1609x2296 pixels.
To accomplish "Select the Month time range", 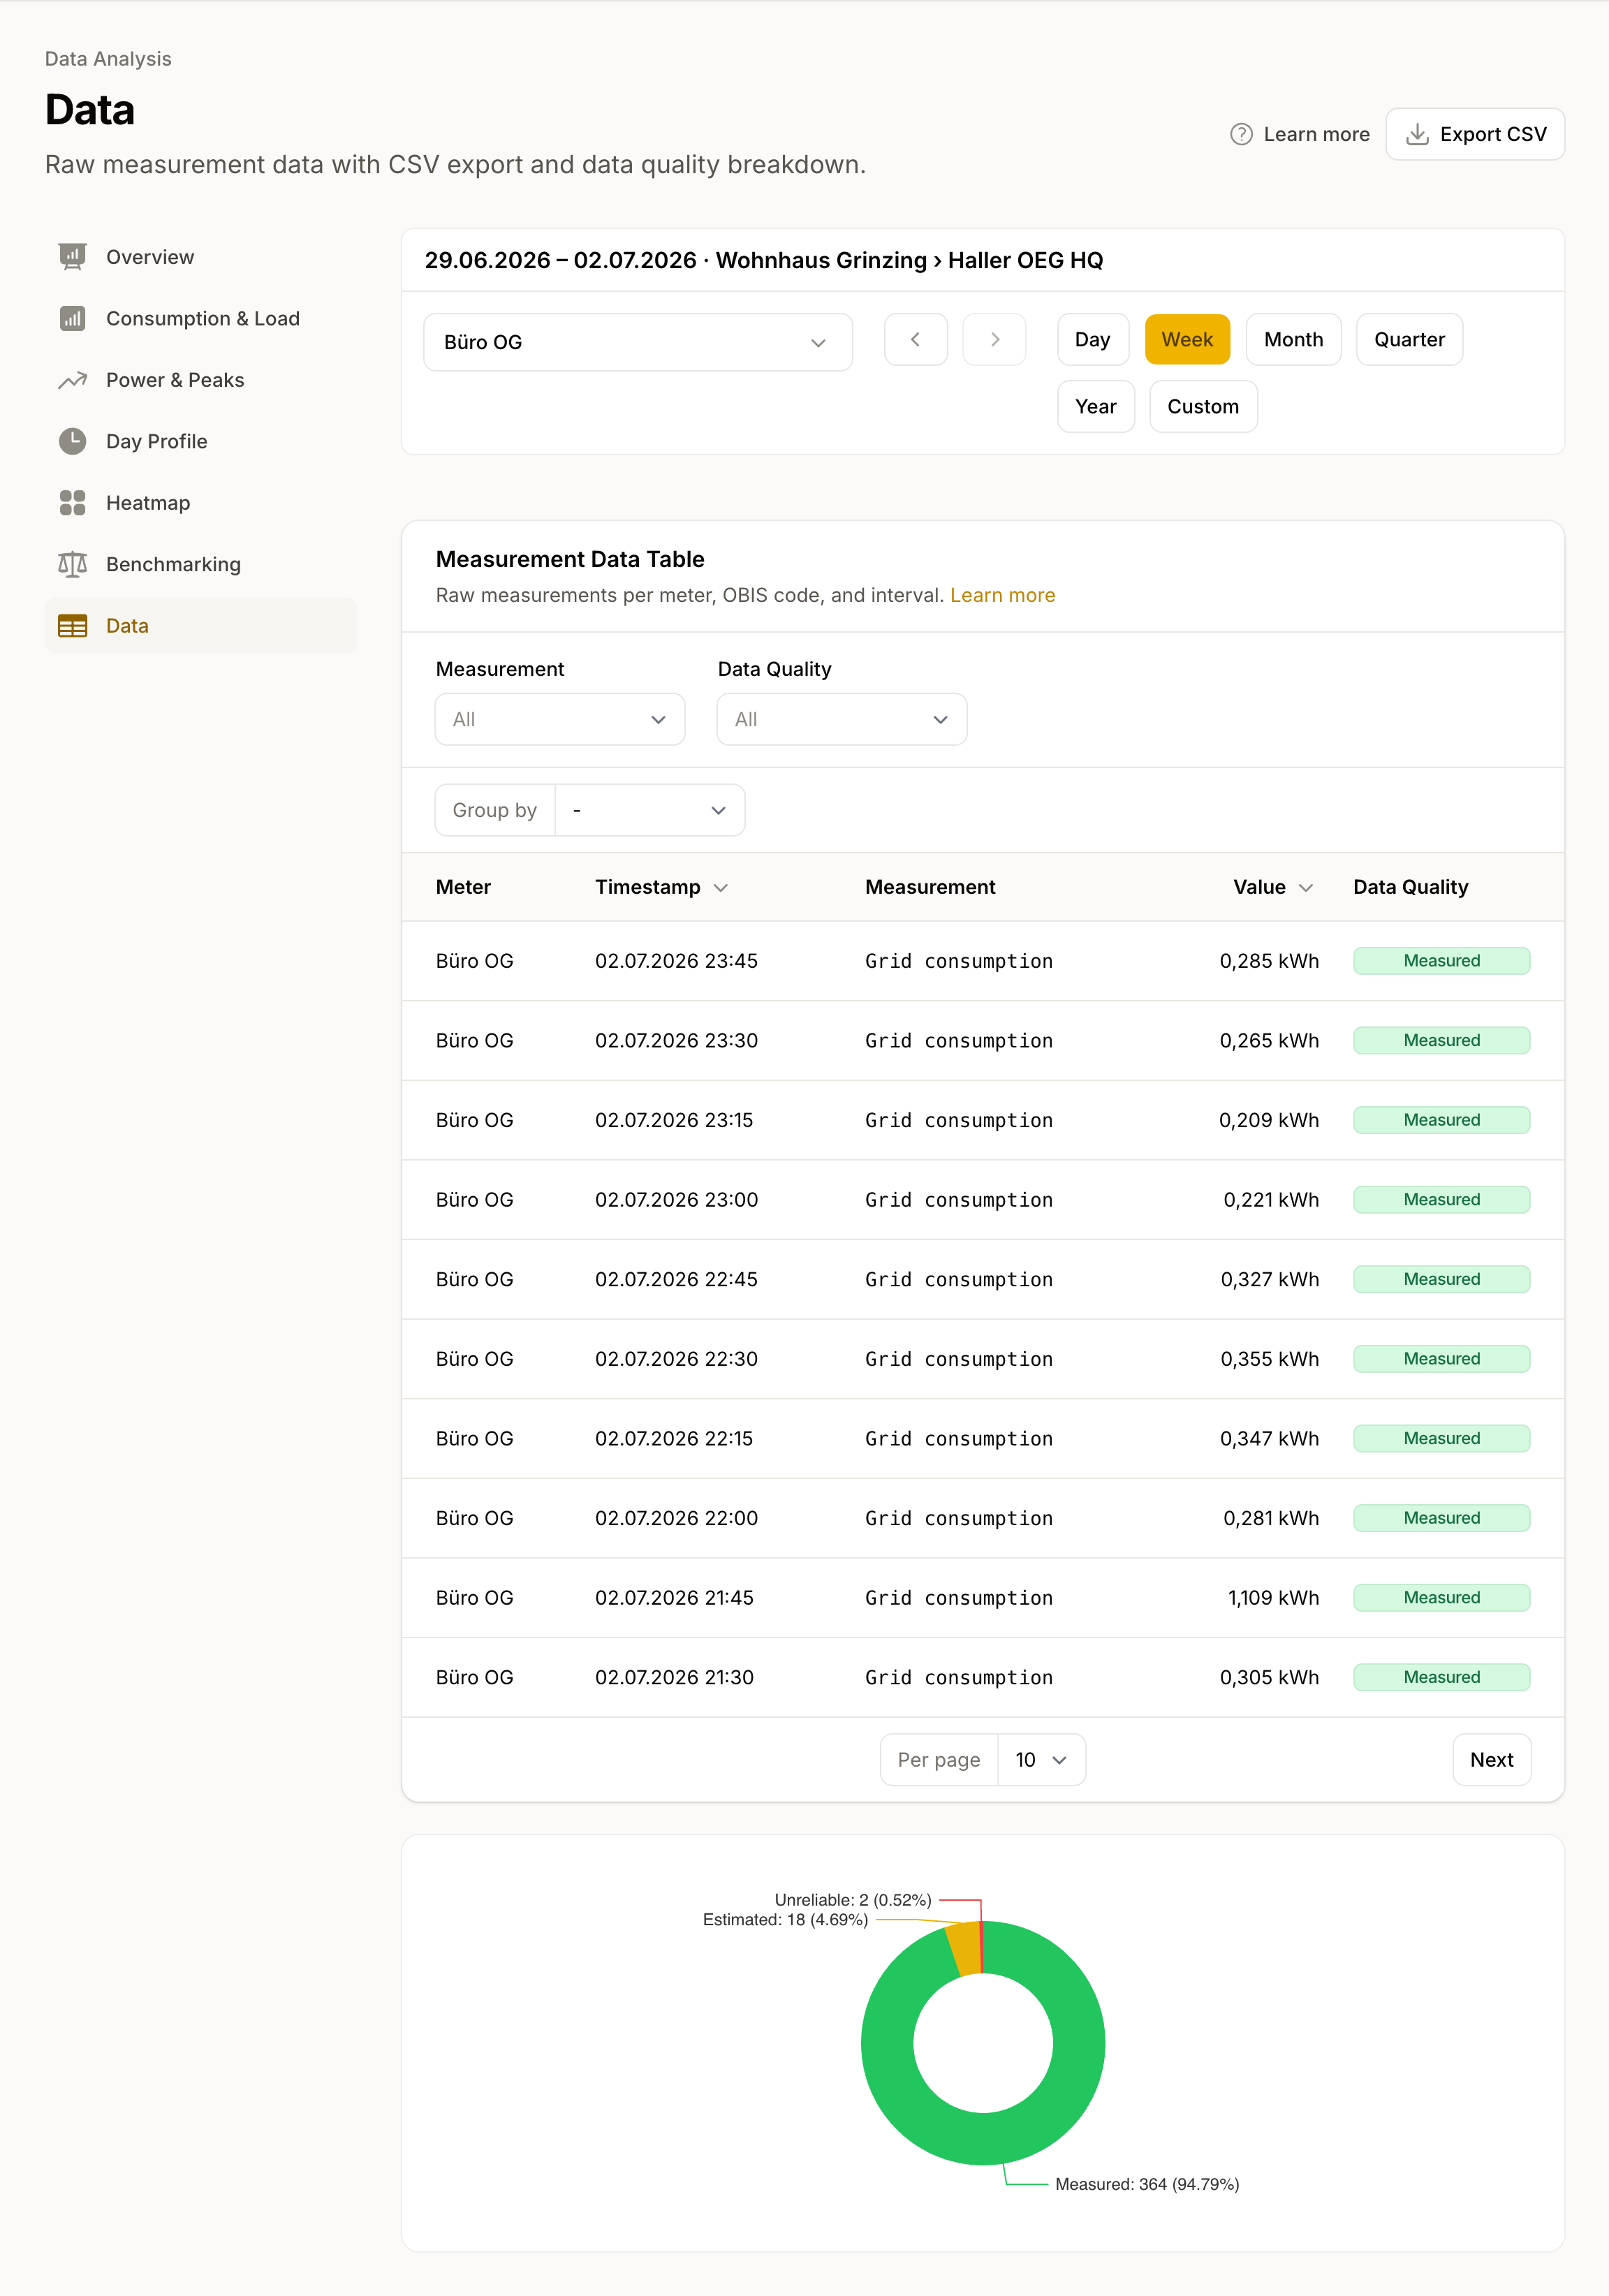I will [1293, 340].
